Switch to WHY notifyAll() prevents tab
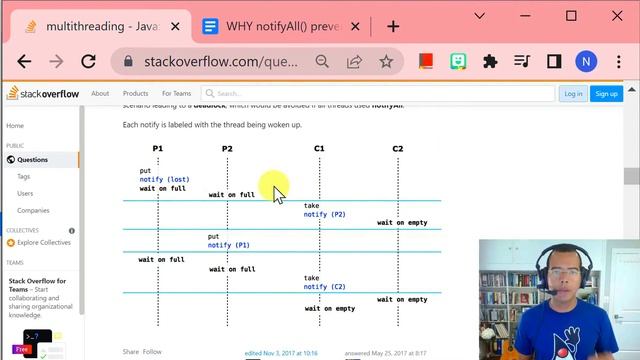This screenshot has height=360, width=640. click(x=282, y=27)
